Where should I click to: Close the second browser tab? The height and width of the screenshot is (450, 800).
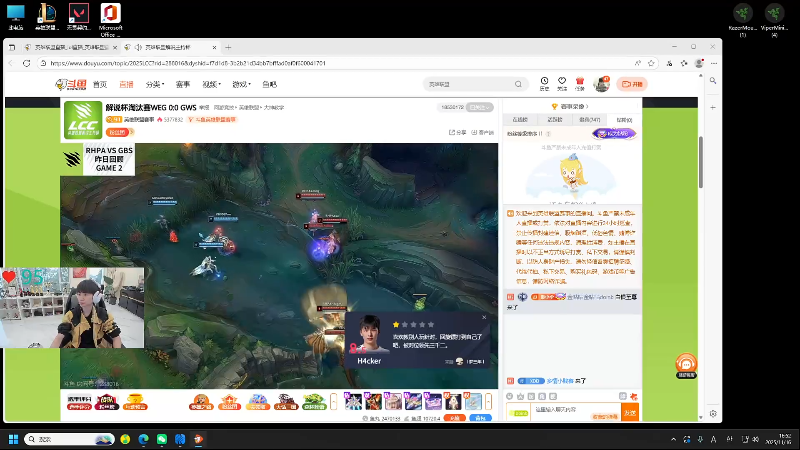coord(214,47)
